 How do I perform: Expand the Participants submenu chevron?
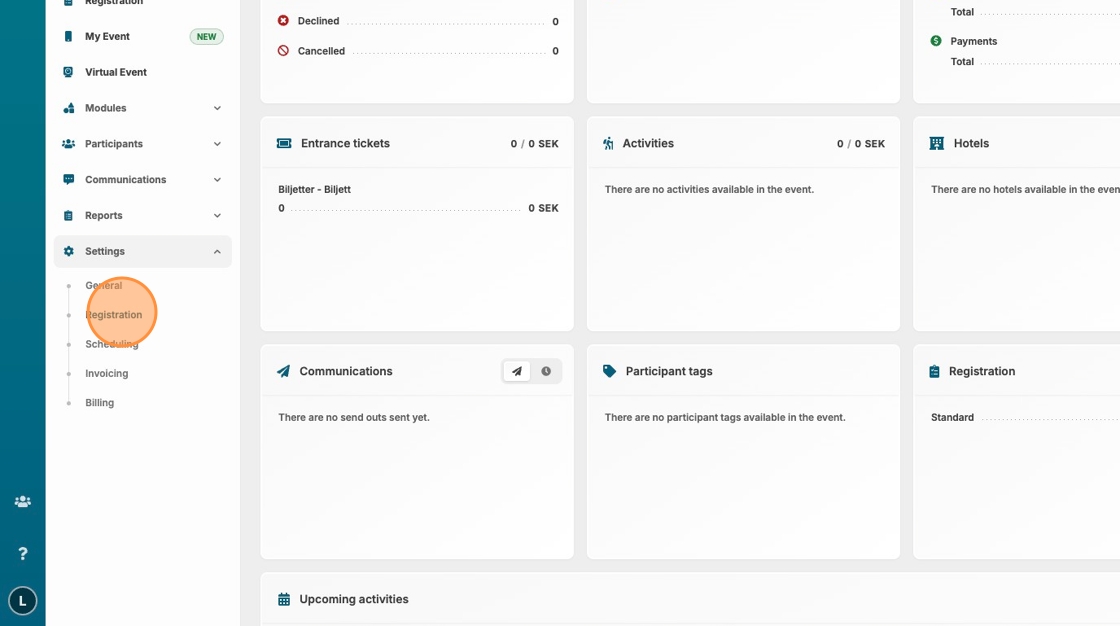(x=217, y=144)
